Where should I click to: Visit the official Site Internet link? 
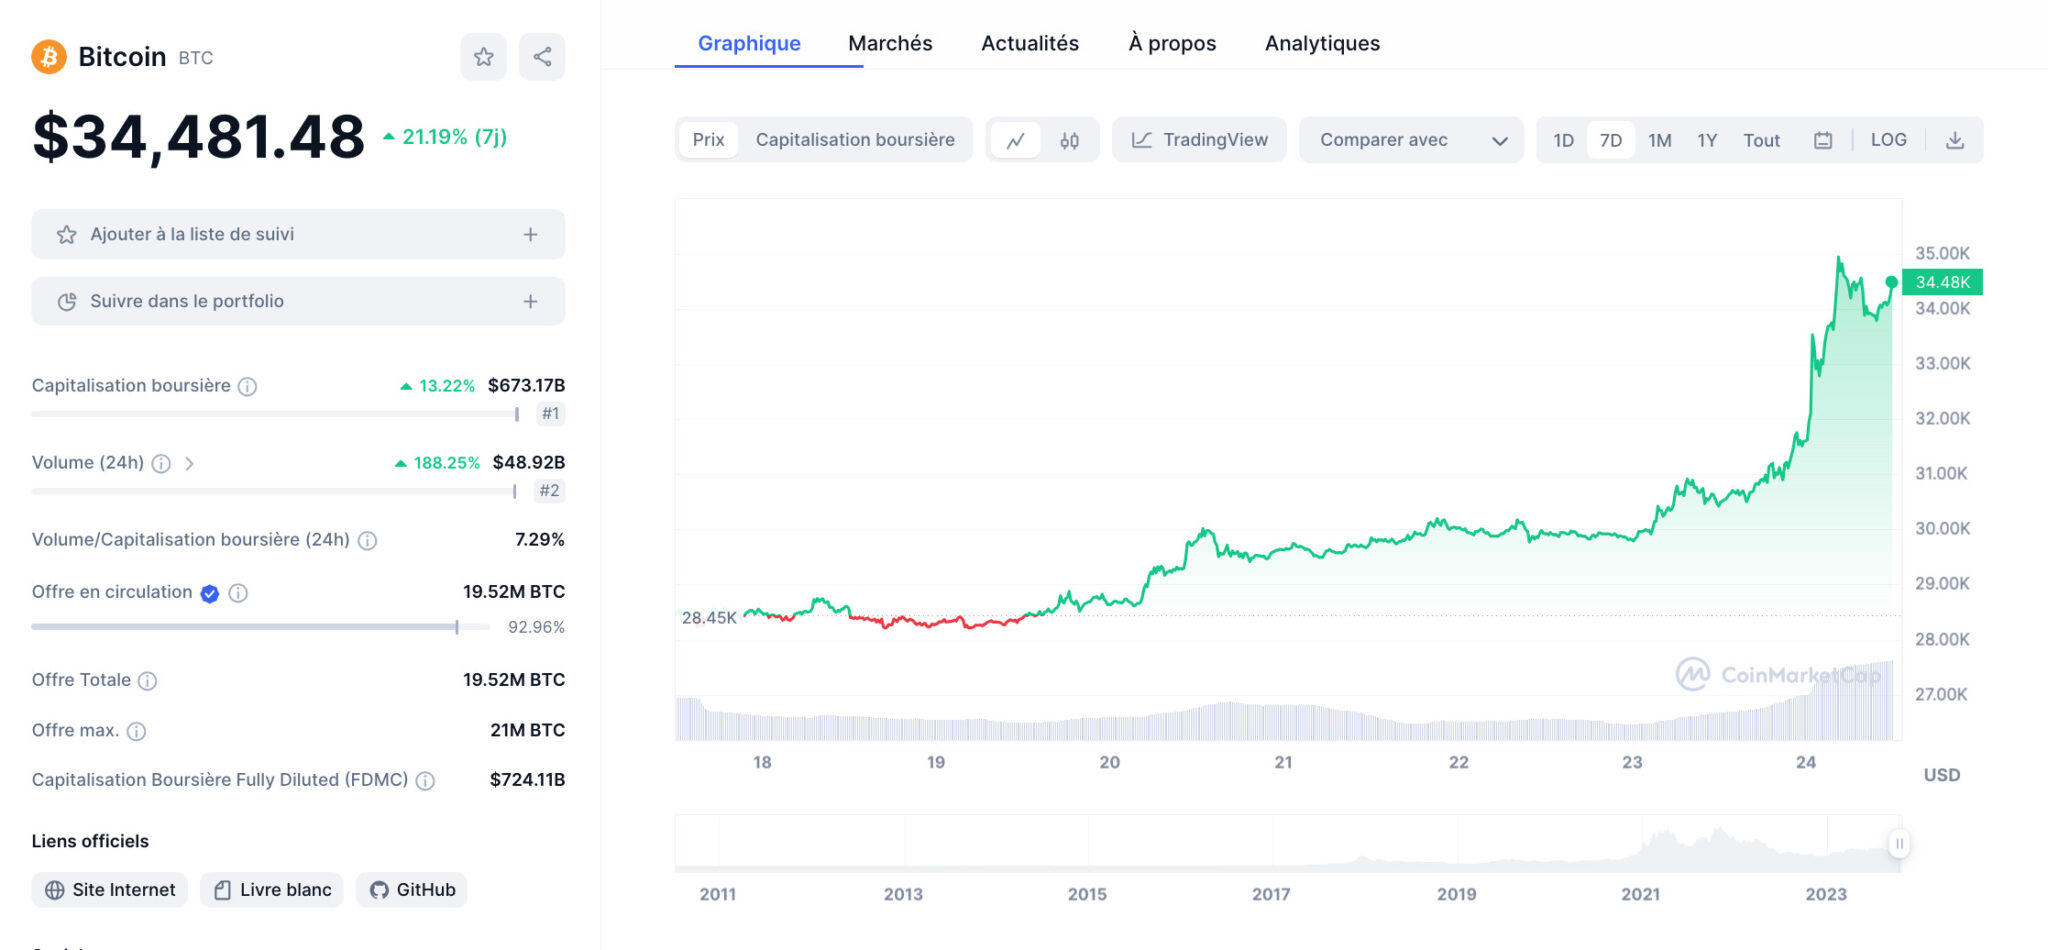click(109, 889)
